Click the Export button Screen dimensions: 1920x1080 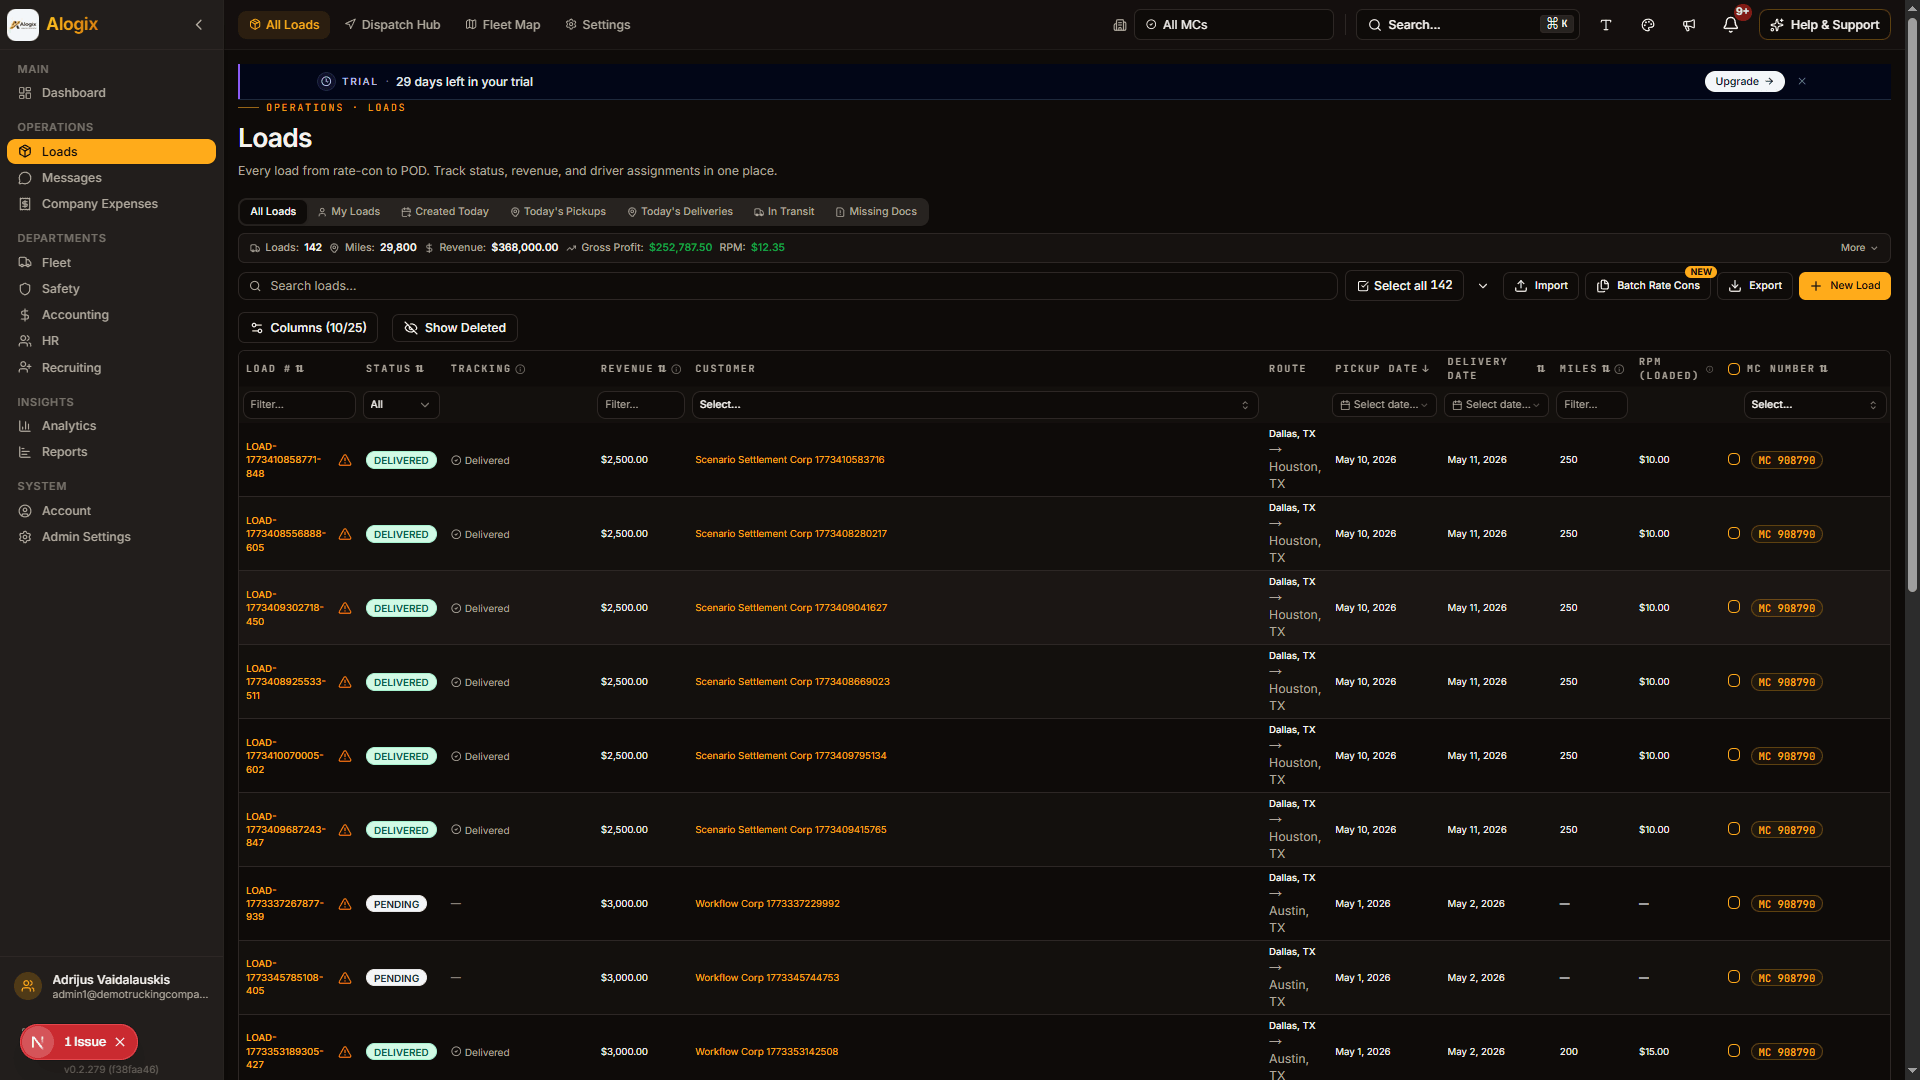(1755, 286)
